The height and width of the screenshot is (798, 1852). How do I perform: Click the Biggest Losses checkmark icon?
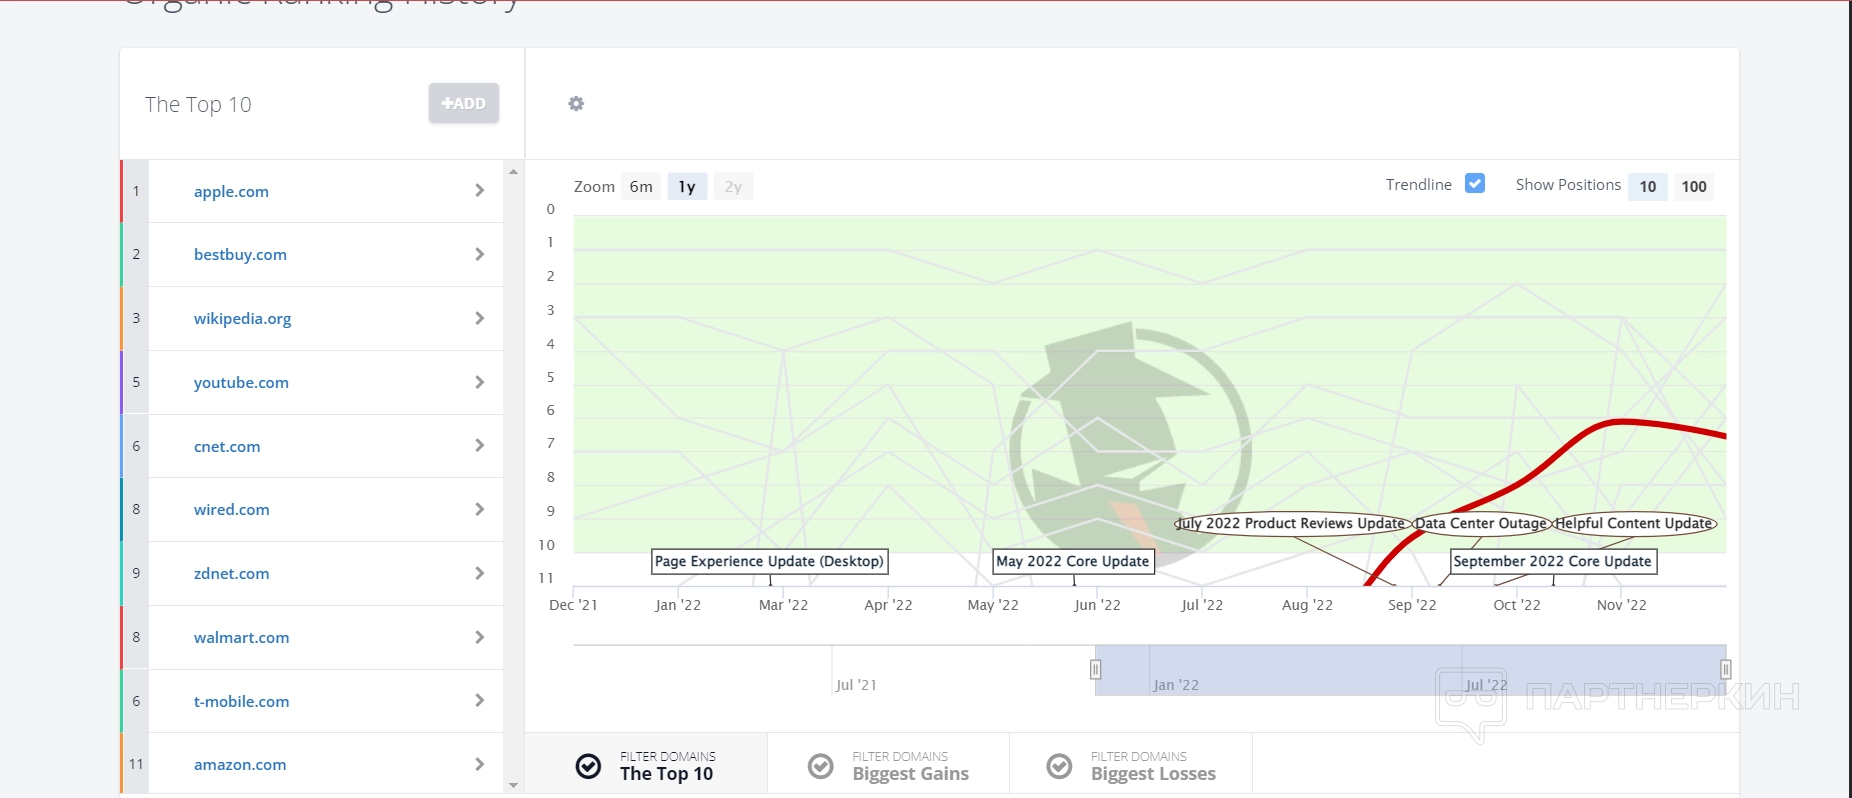pyautogui.click(x=1059, y=766)
